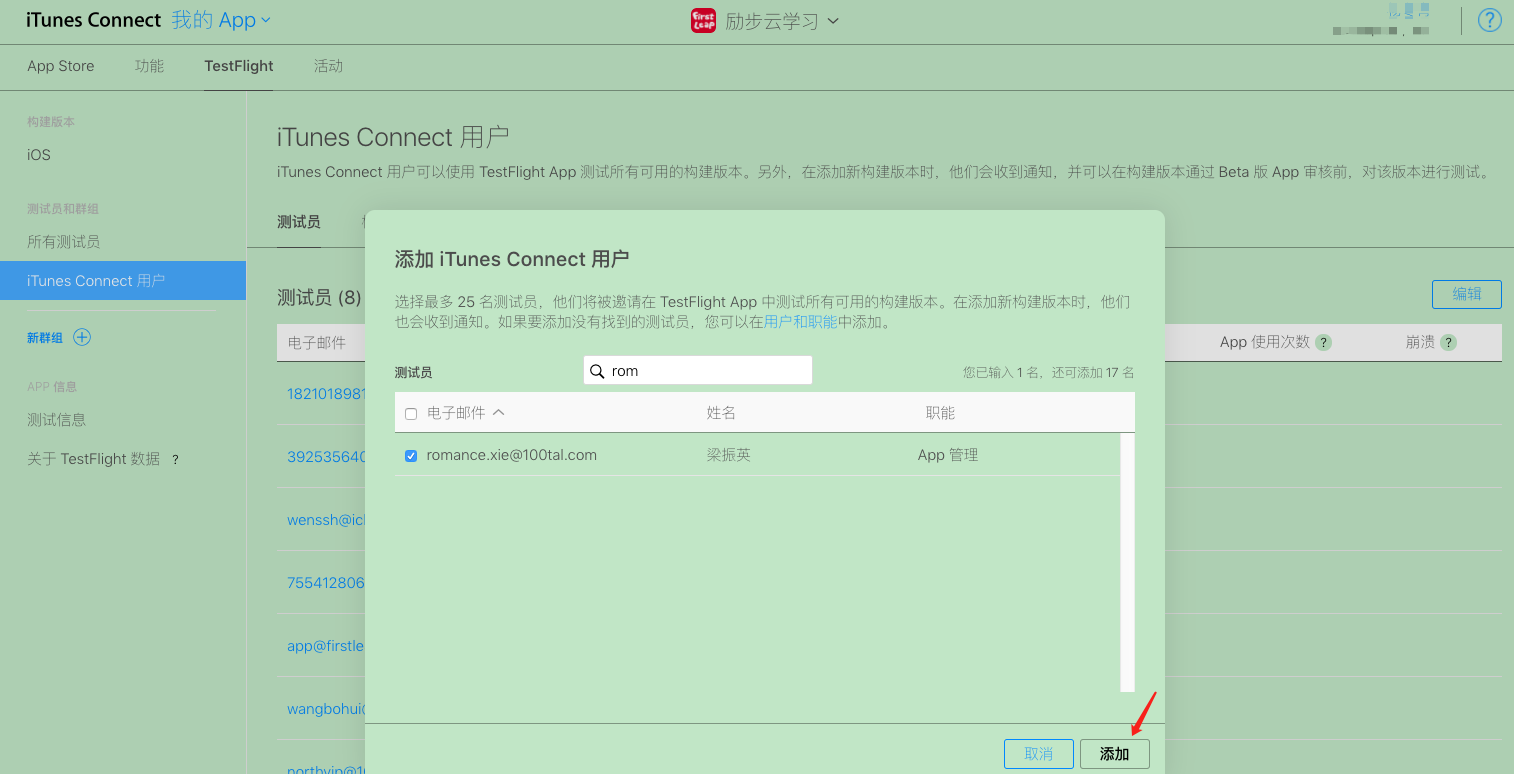Click the sort chevron on 电子邮件 column
The height and width of the screenshot is (774, 1514).
pyautogui.click(x=498, y=412)
